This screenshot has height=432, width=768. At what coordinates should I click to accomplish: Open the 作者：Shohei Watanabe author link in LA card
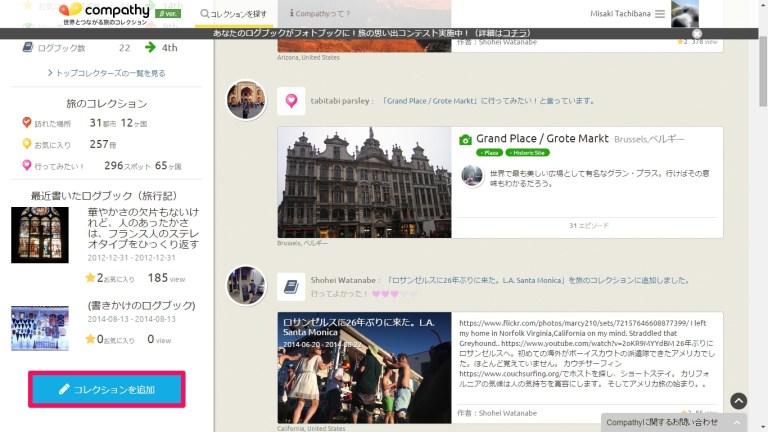[x=497, y=413]
